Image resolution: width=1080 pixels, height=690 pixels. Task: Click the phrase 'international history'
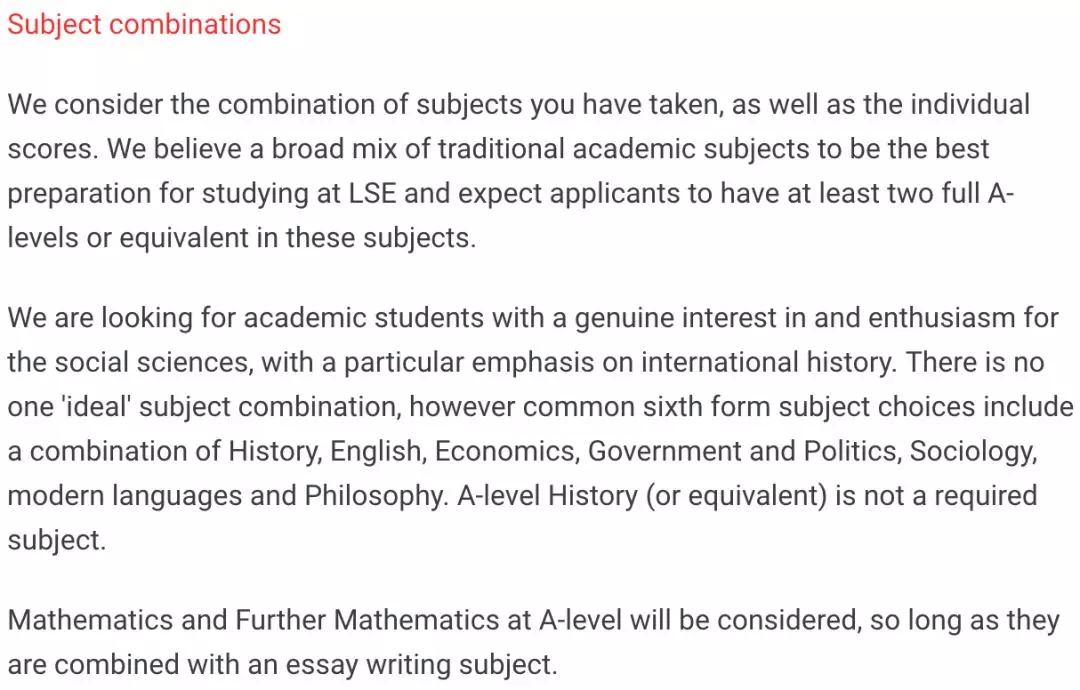pos(766,363)
